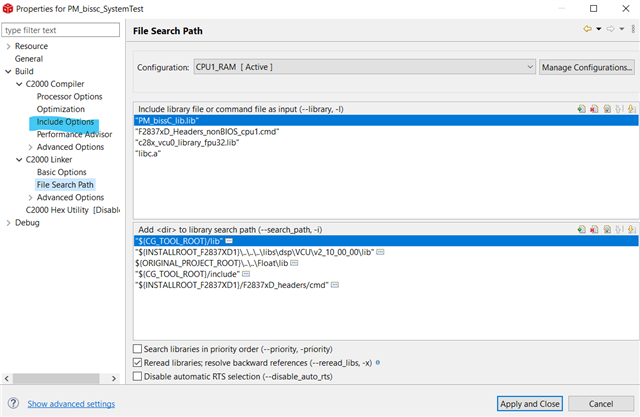The width and height of the screenshot is (640, 417).
Task: Click Edit icon in include library toolbar
Action: coord(606,108)
